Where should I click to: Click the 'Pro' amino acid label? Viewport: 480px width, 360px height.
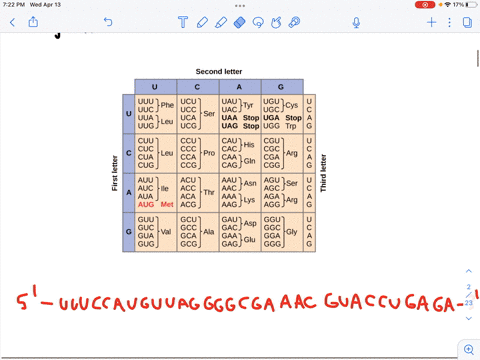pyautogui.click(x=209, y=153)
